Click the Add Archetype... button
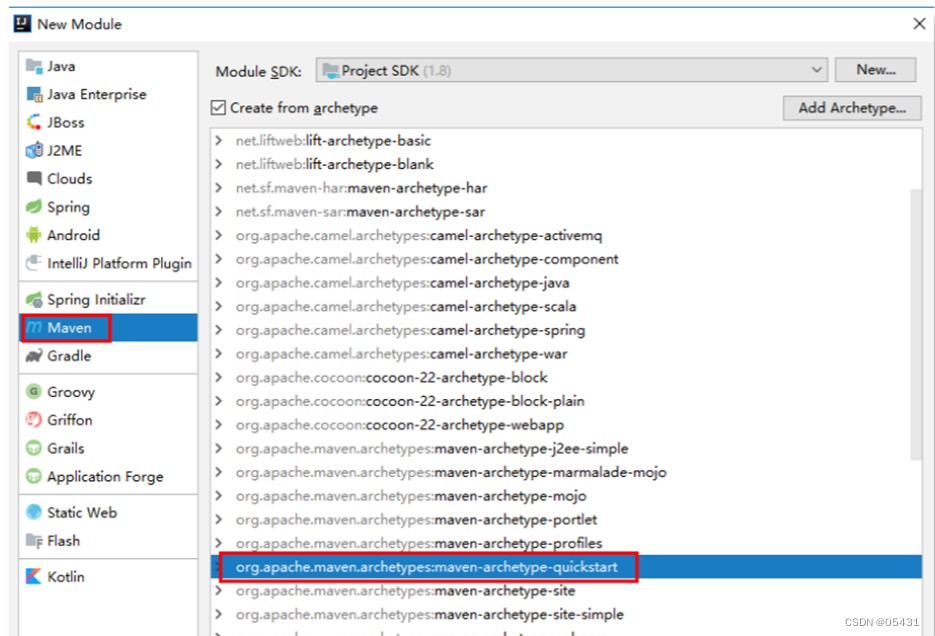This screenshot has width=935, height=636. point(852,108)
